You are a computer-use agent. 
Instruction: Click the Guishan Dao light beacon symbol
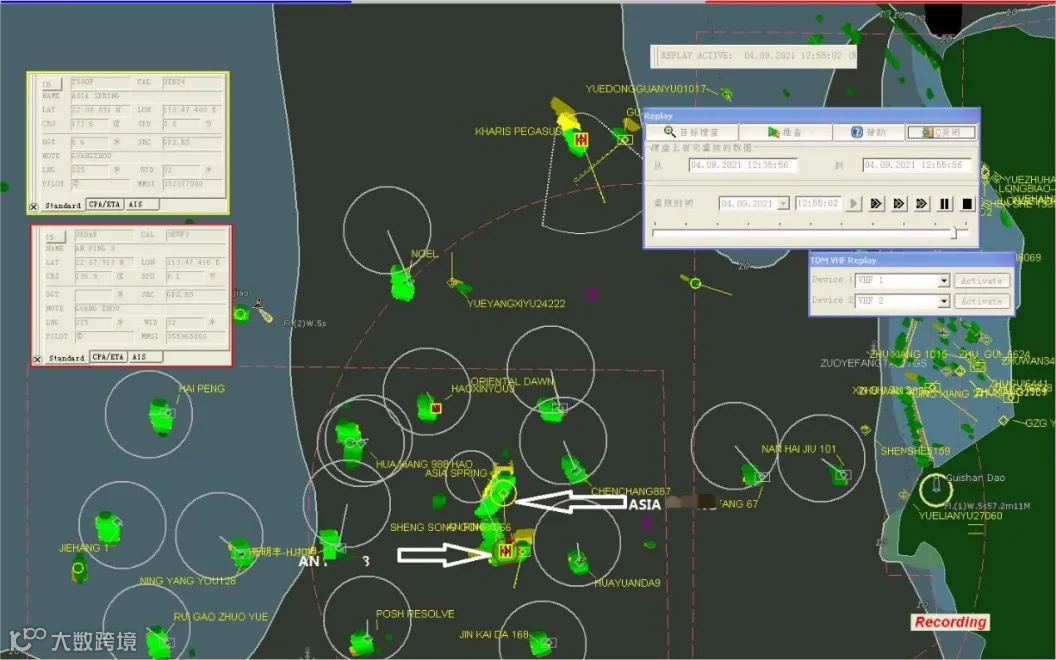pos(935,489)
